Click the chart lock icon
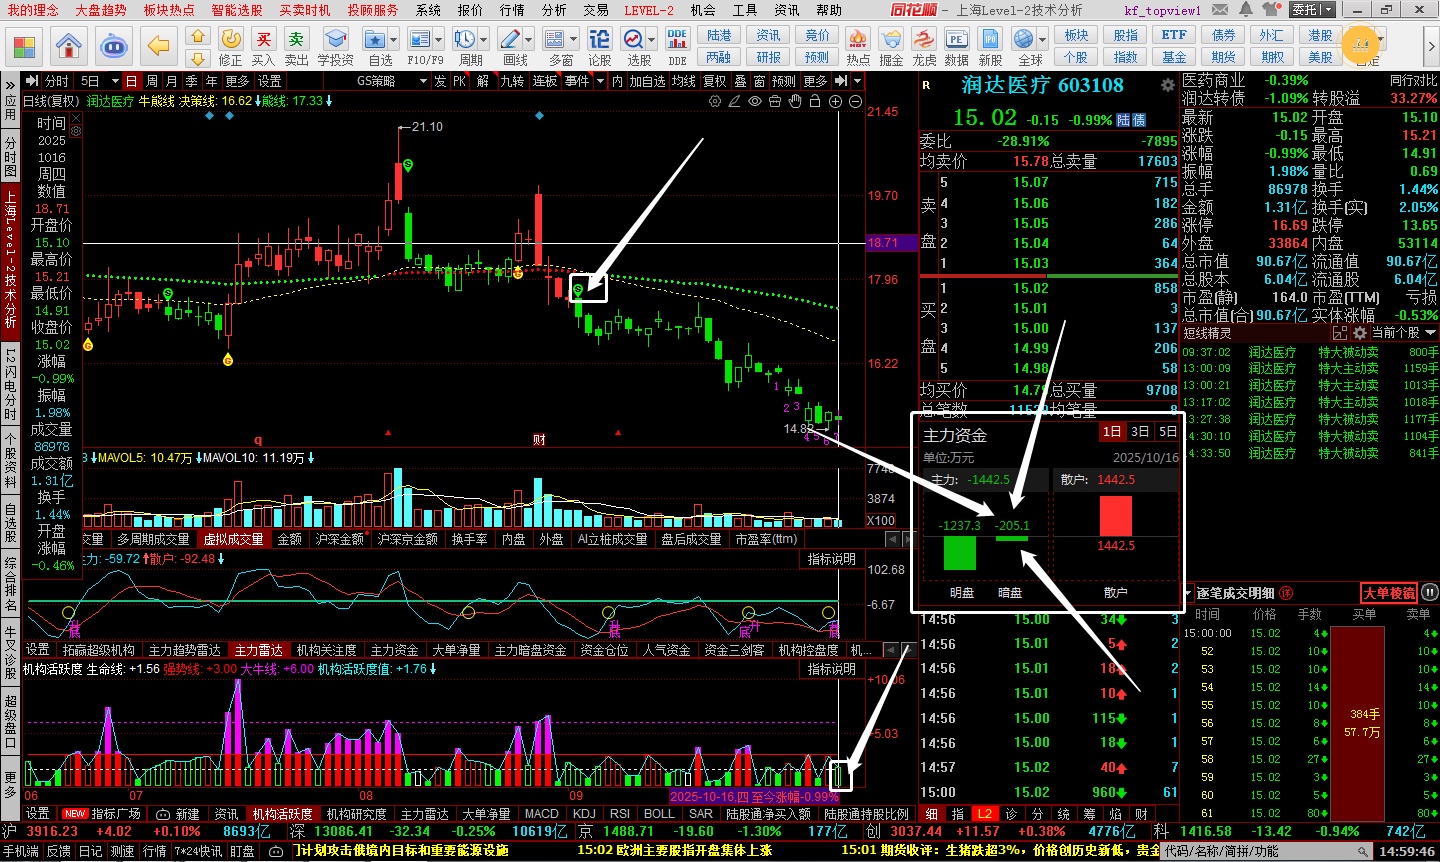 click(815, 101)
